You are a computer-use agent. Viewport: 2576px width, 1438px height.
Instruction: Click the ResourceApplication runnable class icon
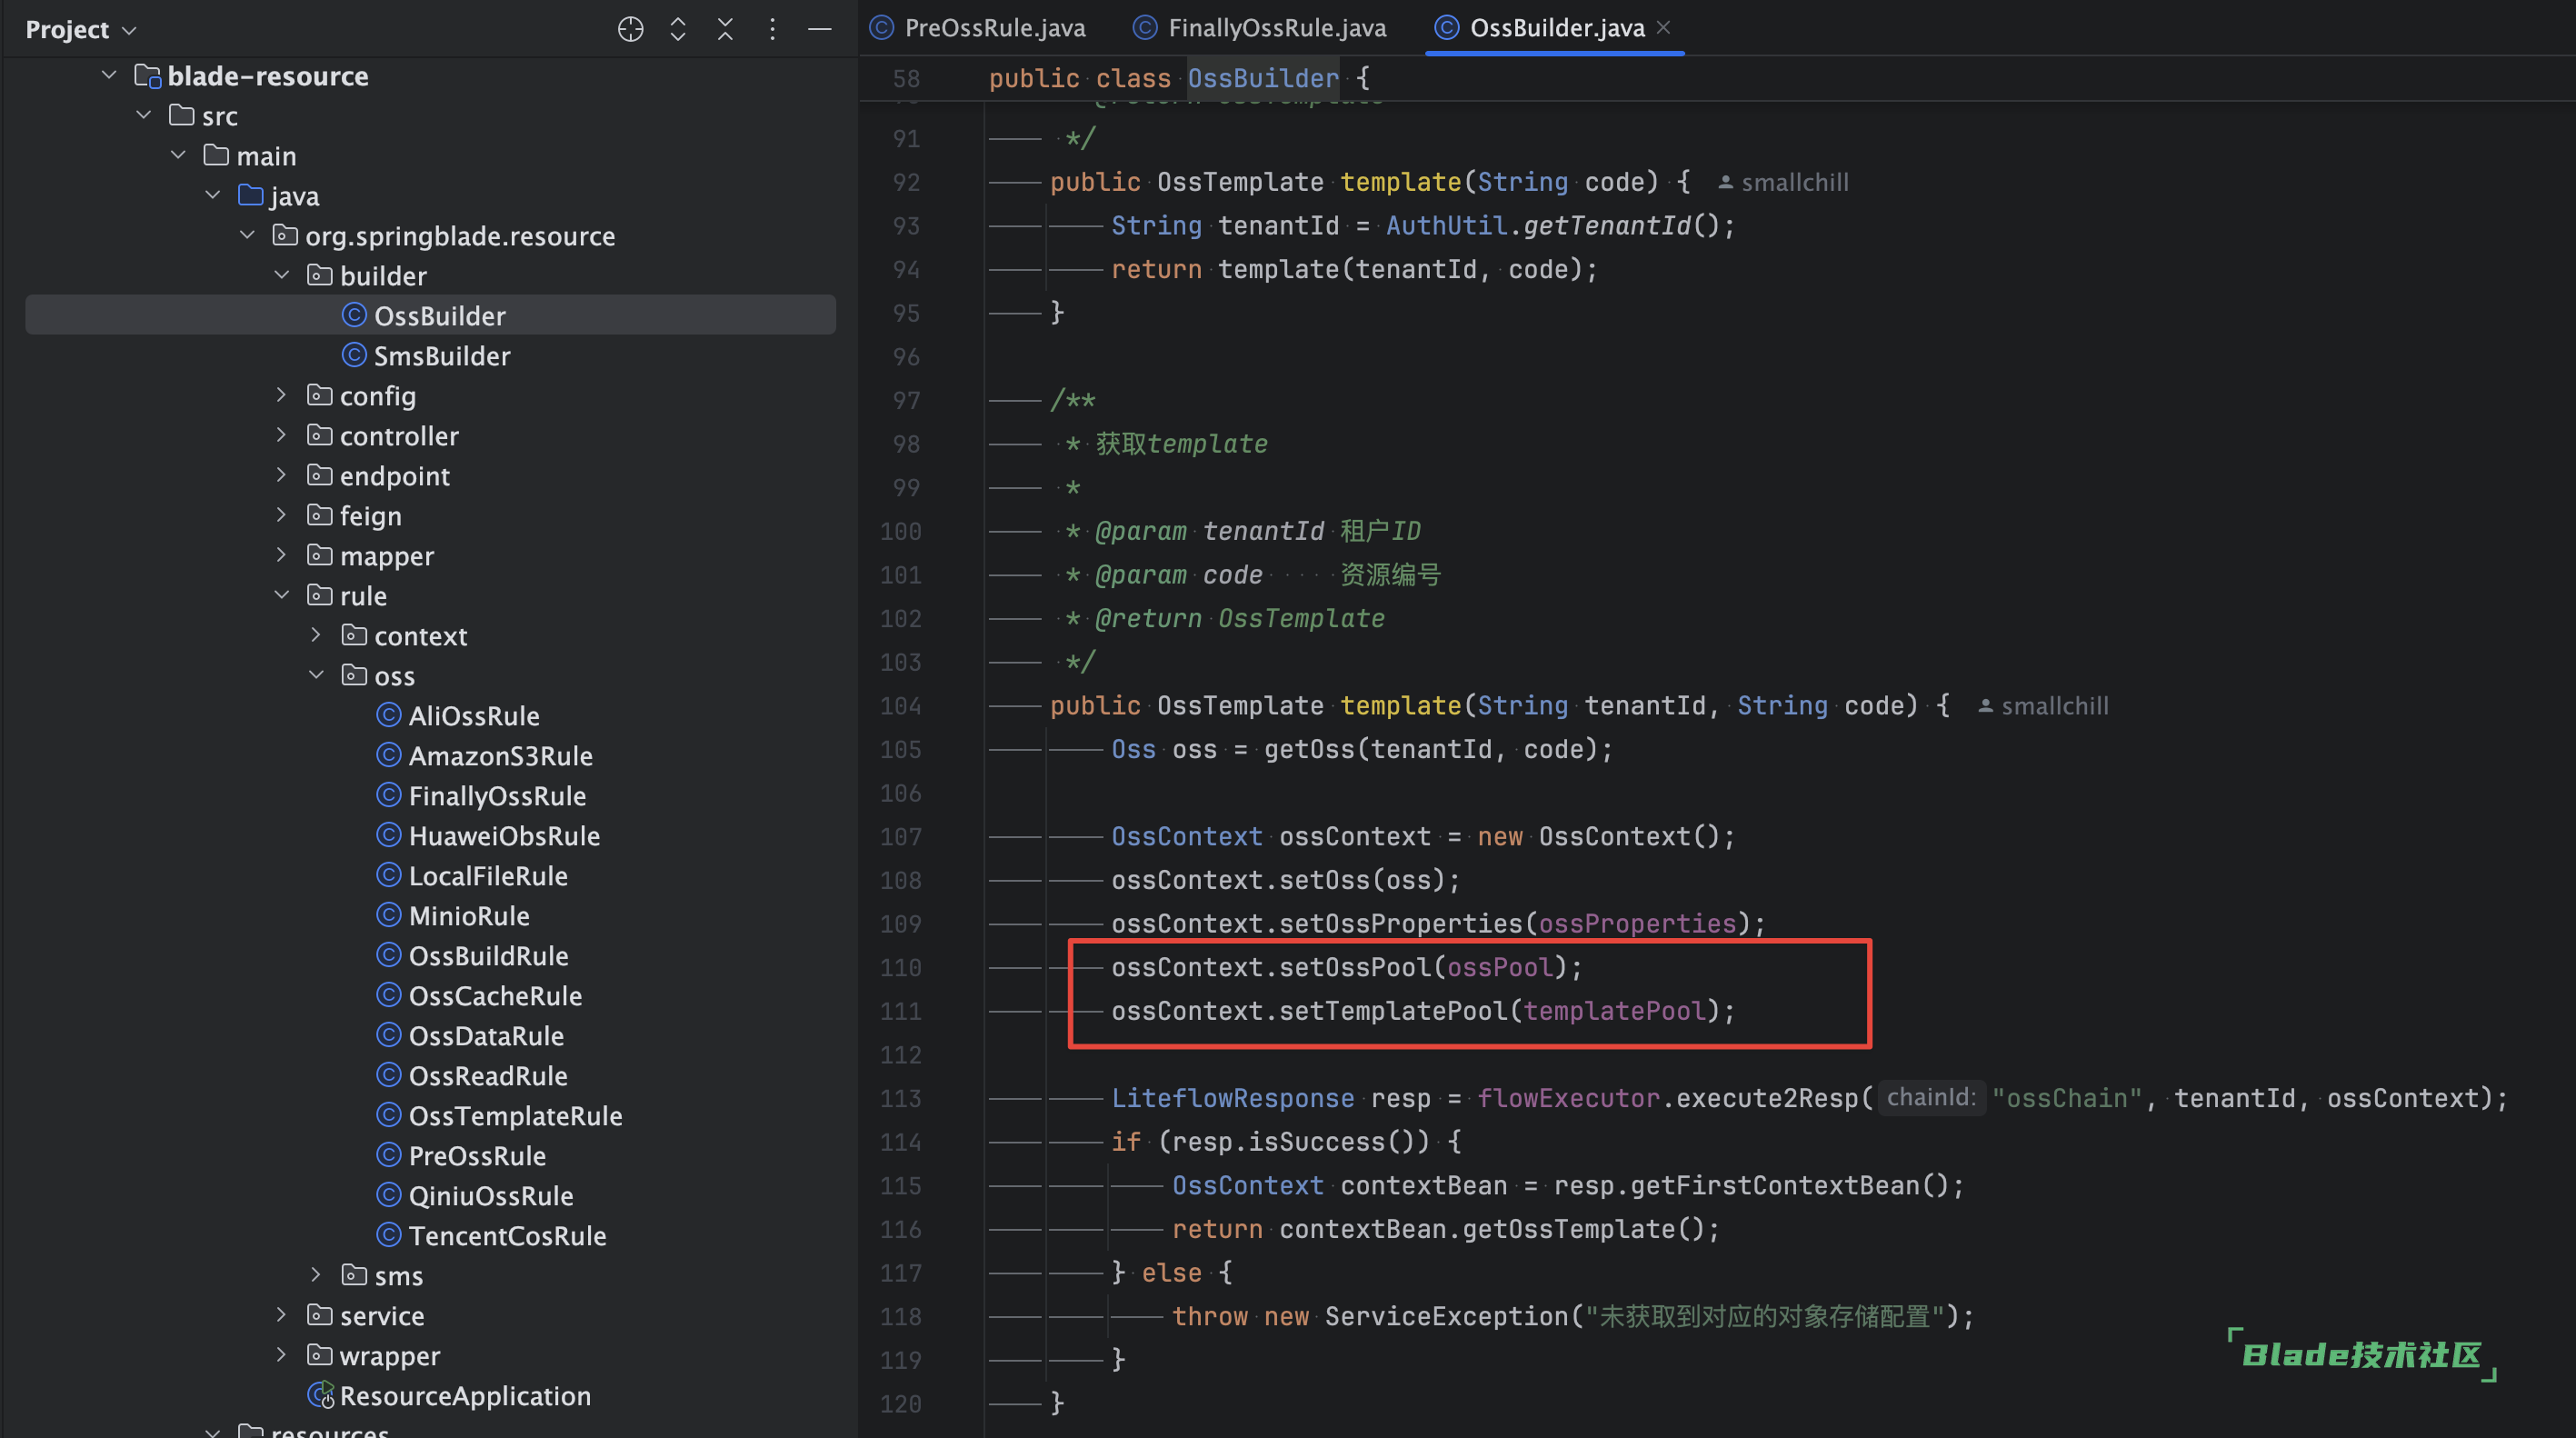[x=320, y=1395]
